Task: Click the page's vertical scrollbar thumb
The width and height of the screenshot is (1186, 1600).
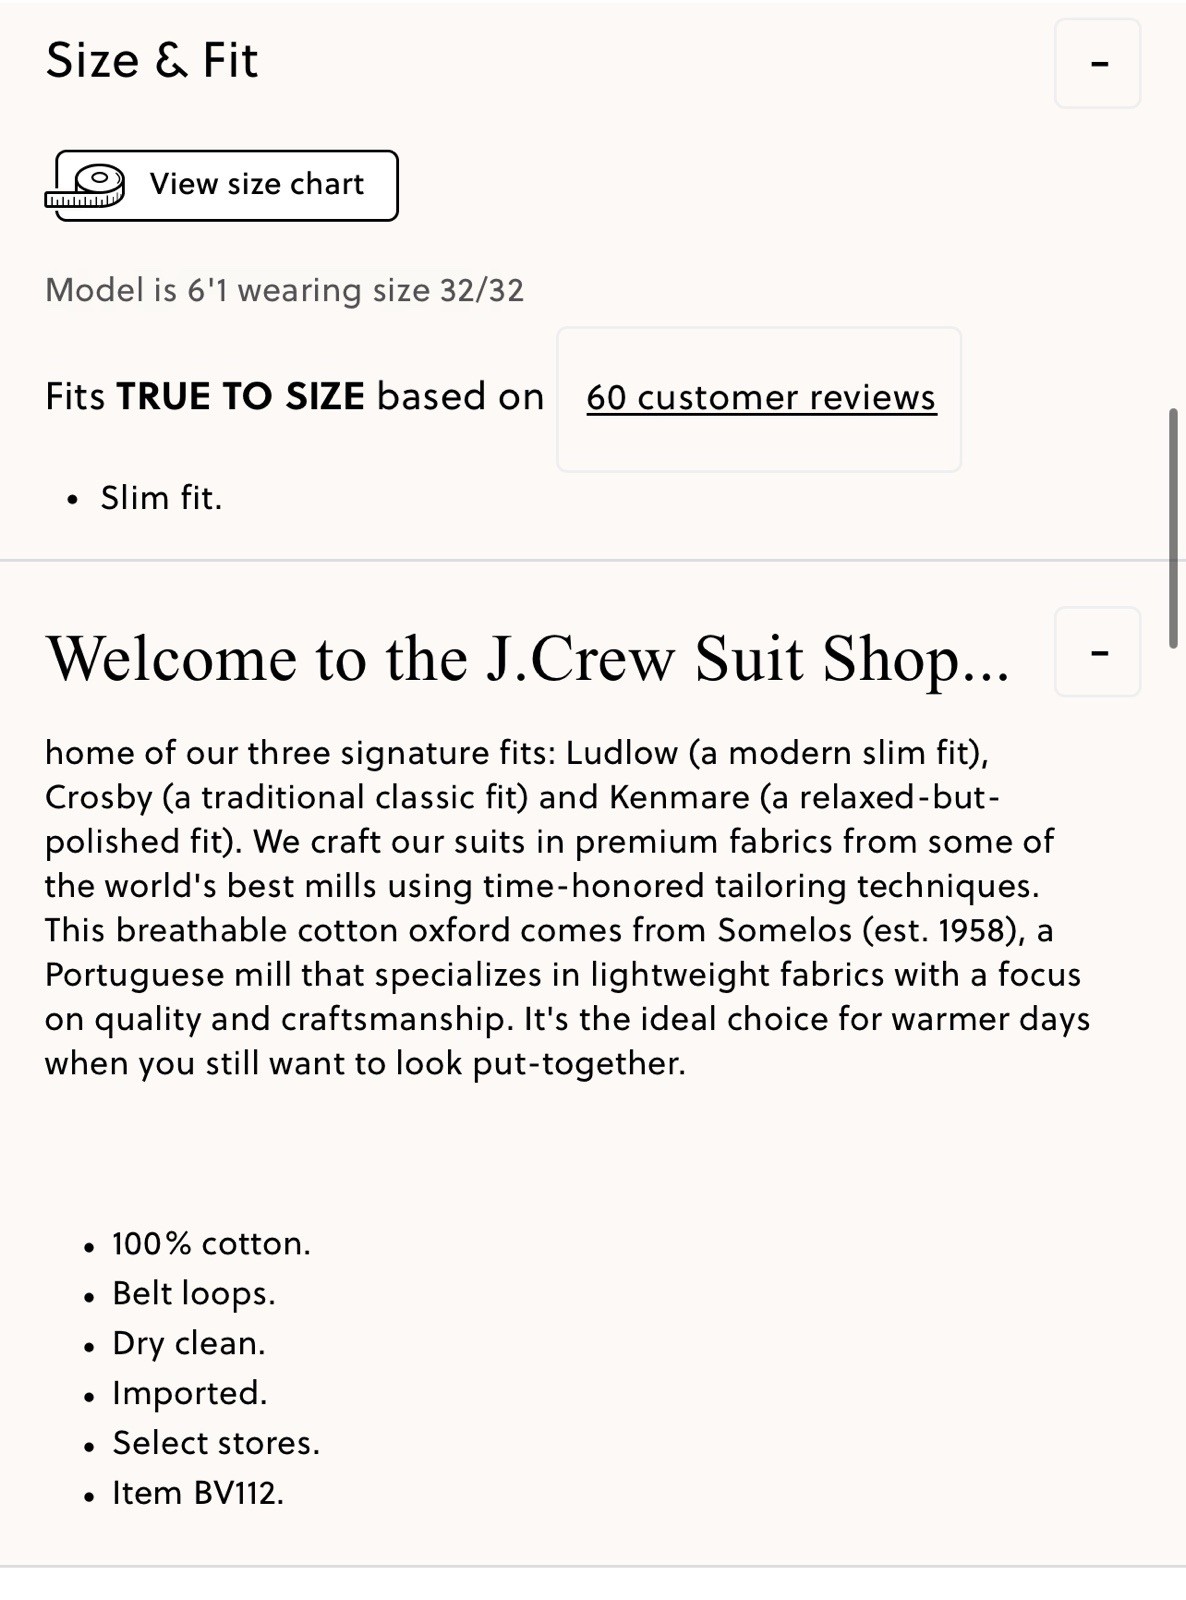Action: click(1173, 528)
